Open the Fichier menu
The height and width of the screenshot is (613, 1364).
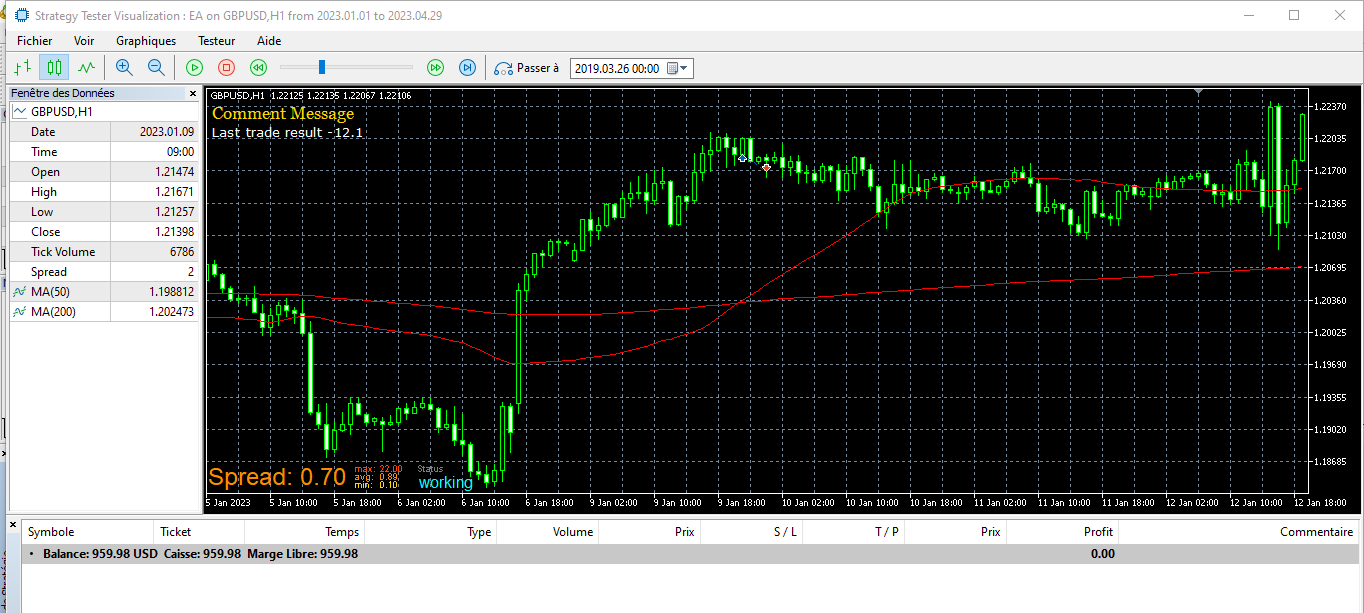(35, 41)
